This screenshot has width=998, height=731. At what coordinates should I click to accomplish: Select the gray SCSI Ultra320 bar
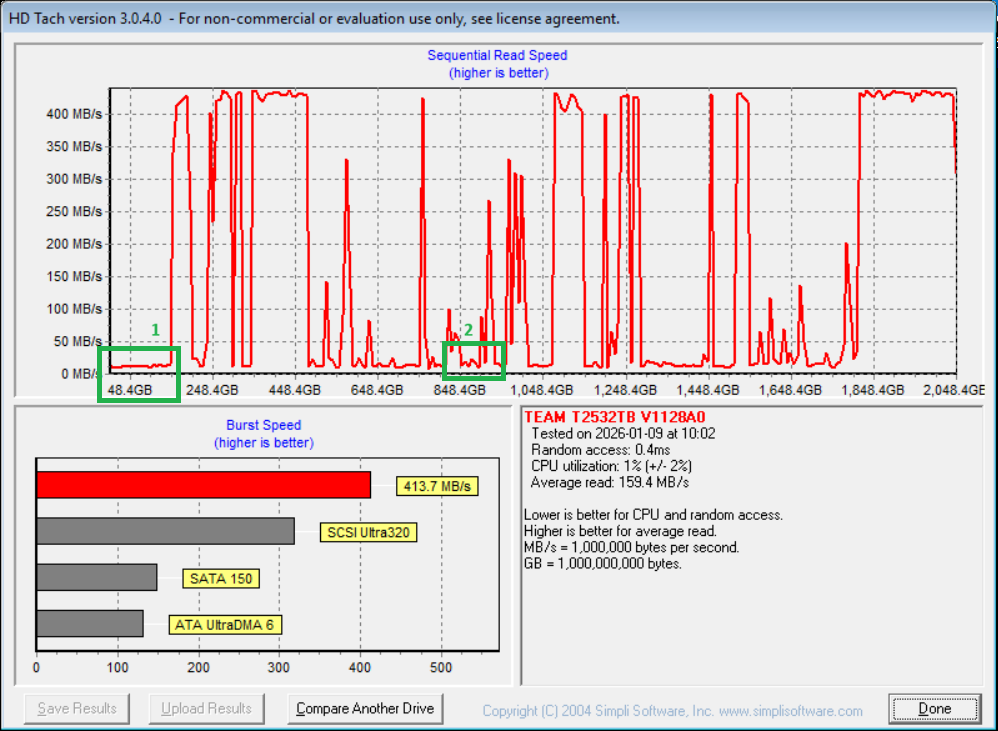point(165,531)
